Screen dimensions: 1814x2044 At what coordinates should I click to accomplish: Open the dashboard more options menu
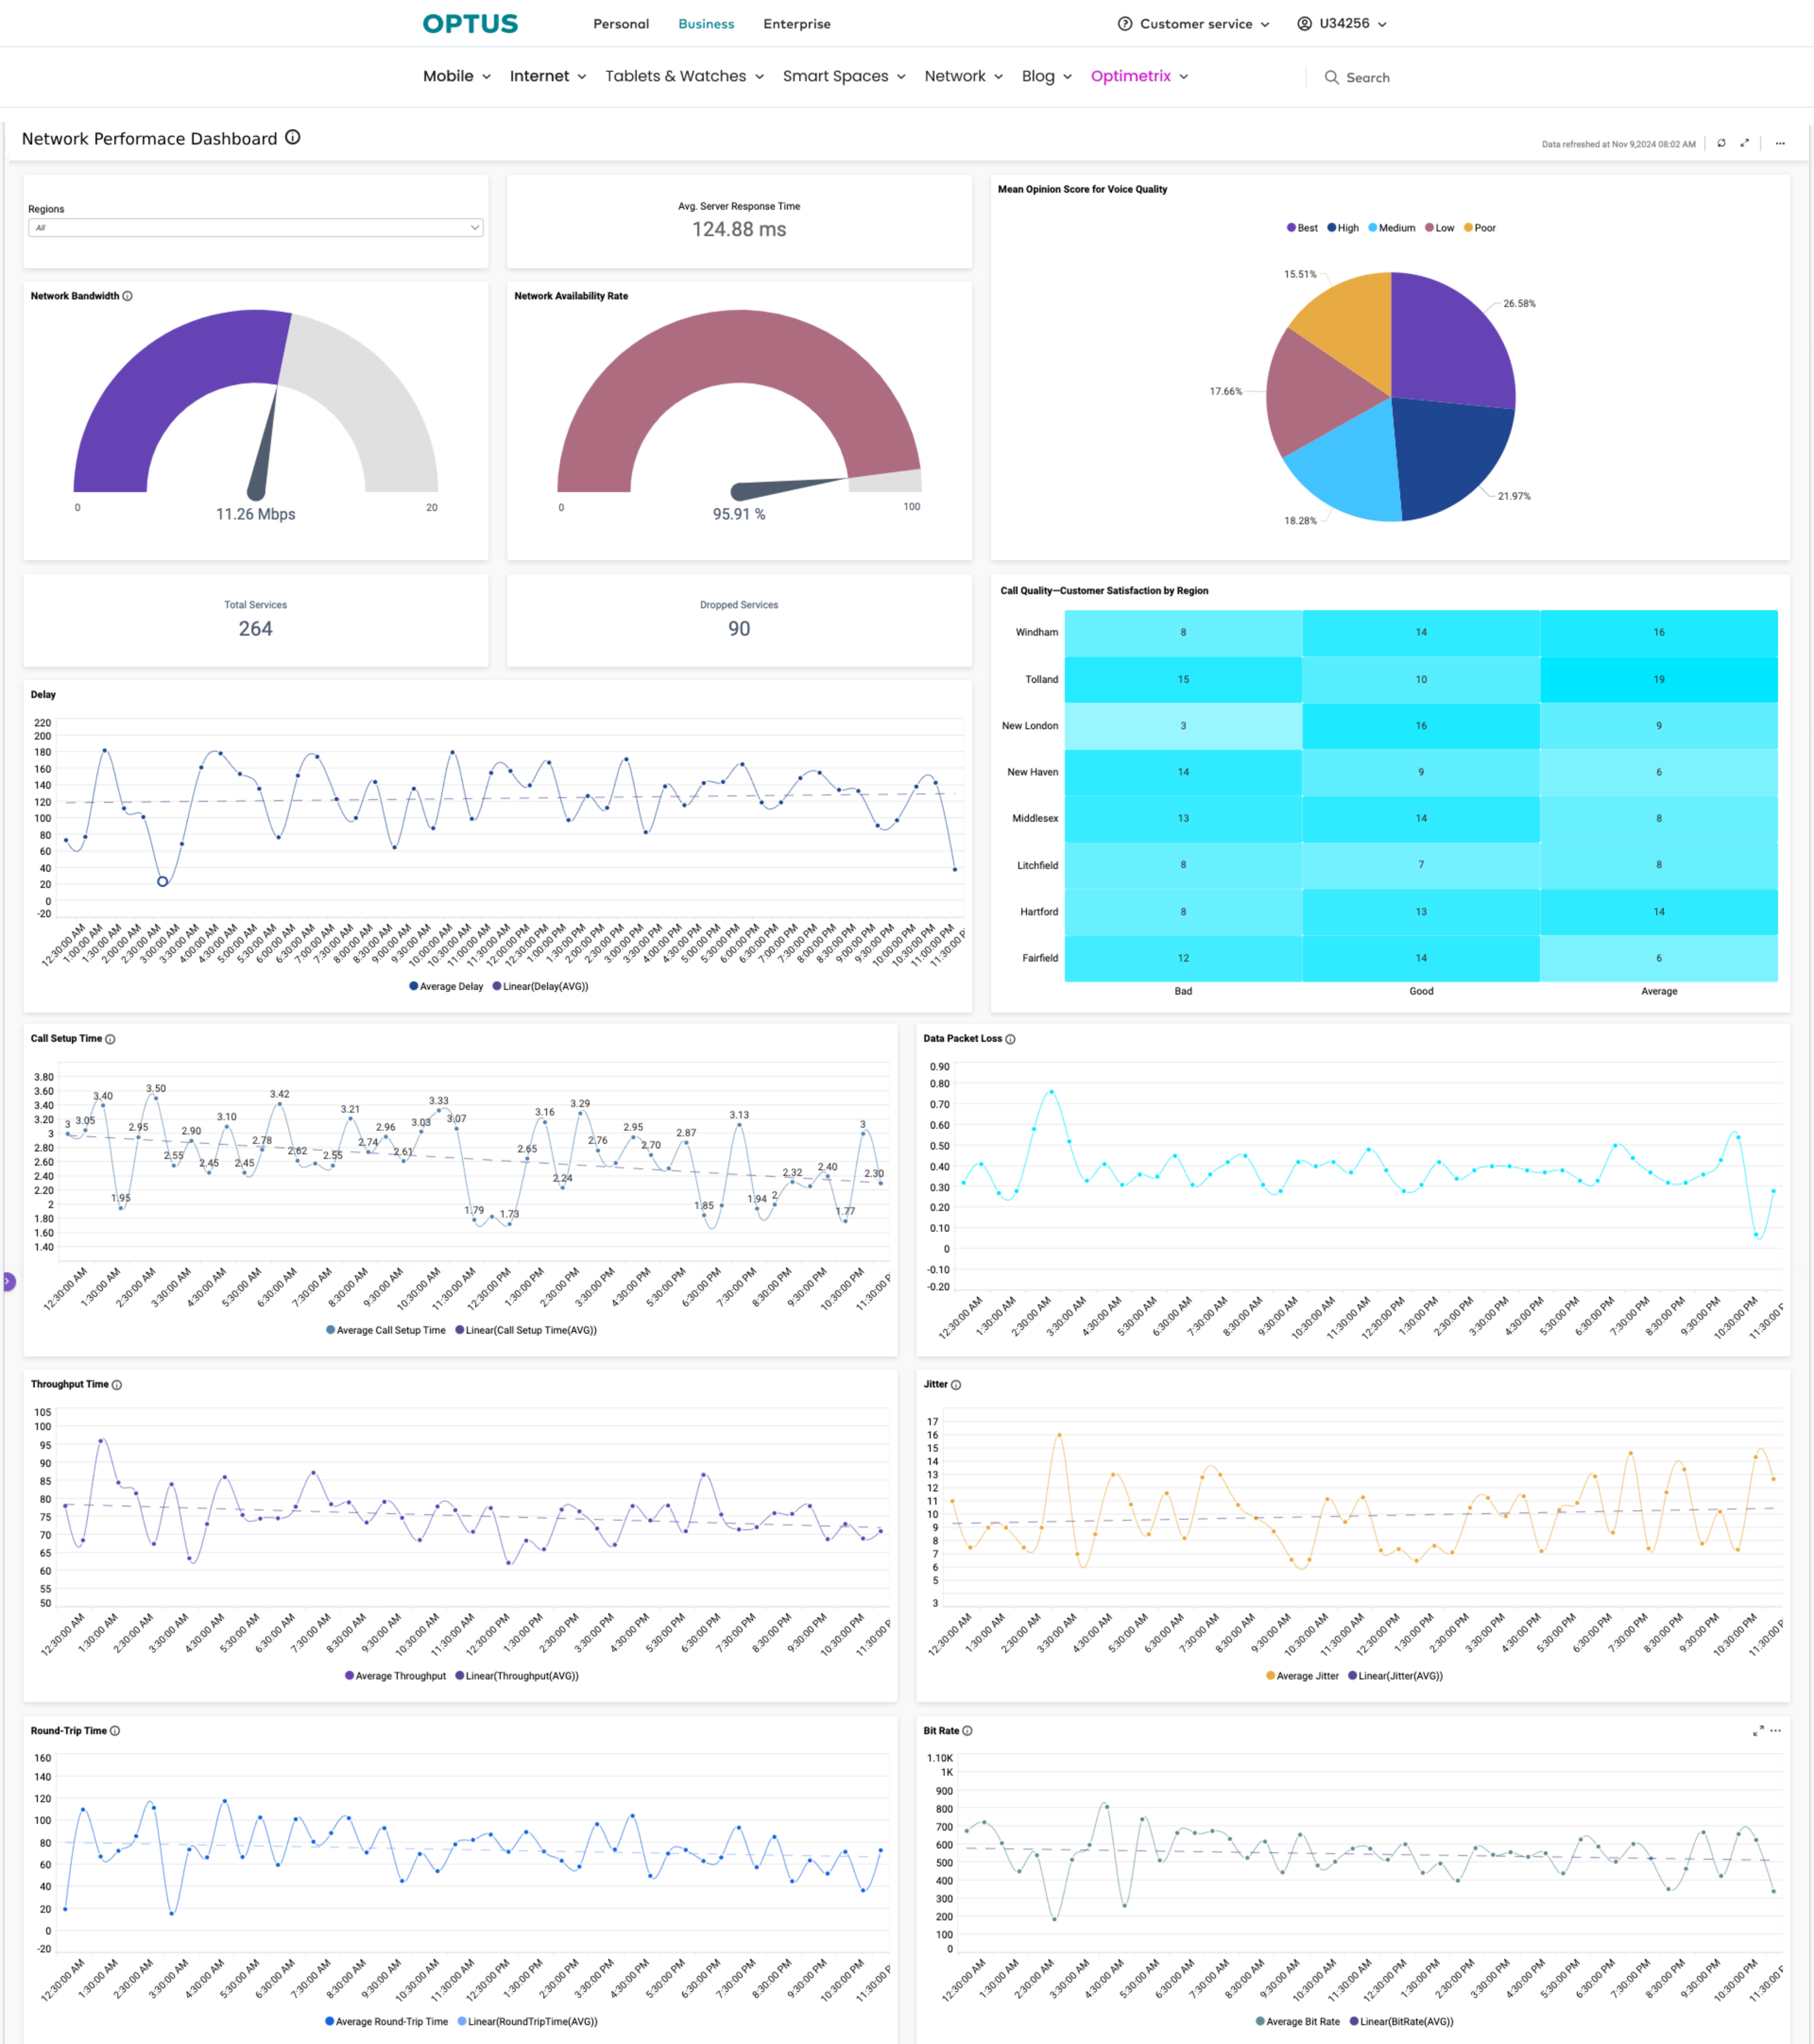point(1780,143)
